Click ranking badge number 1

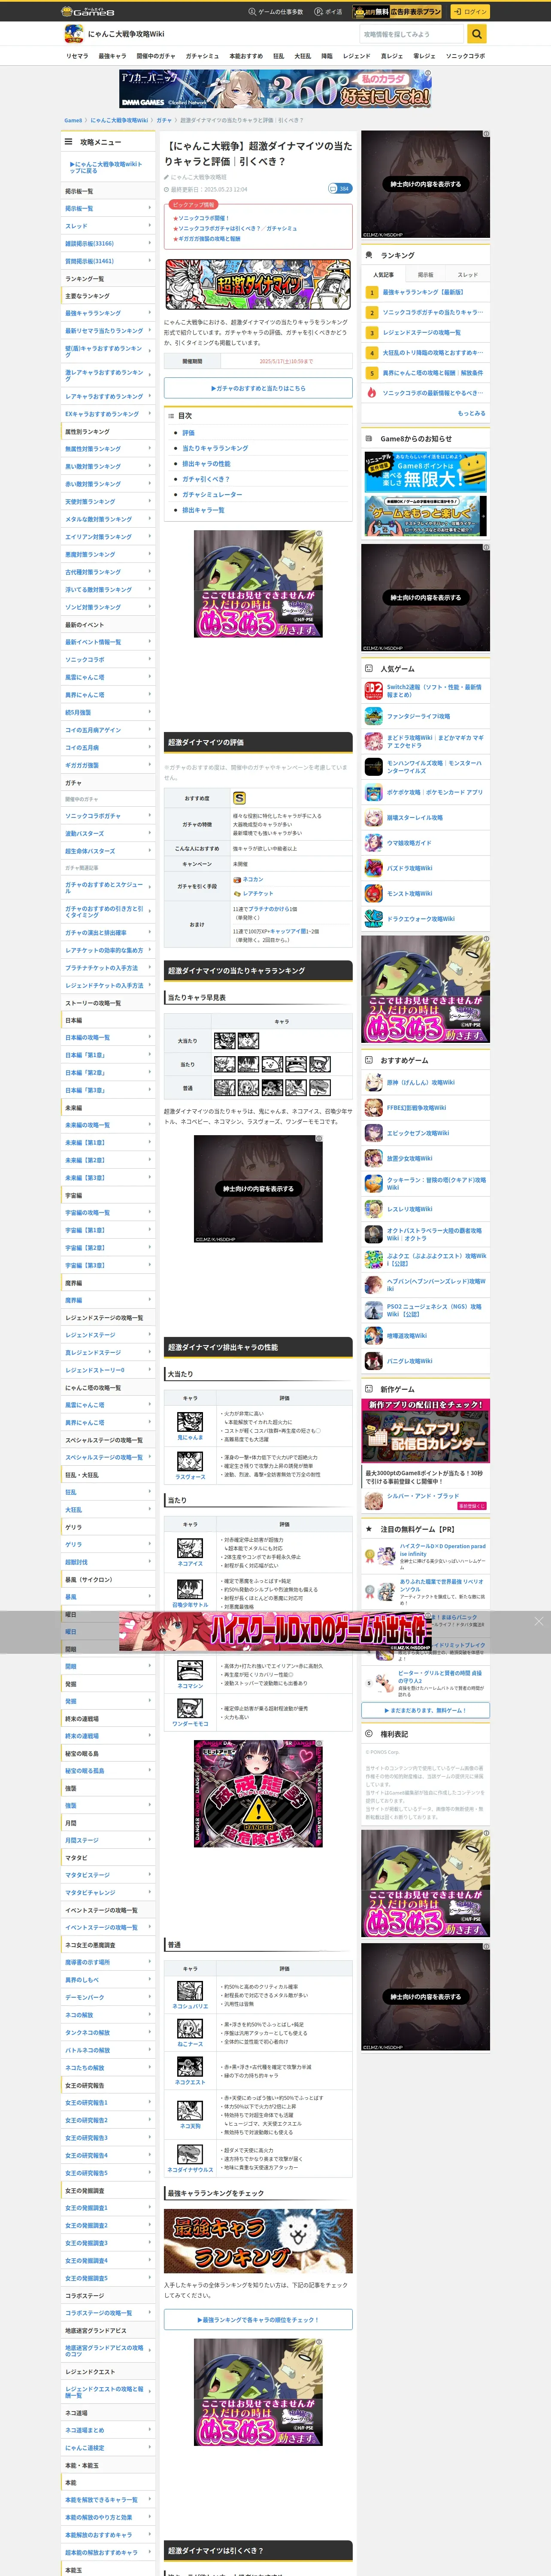click(x=371, y=293)
